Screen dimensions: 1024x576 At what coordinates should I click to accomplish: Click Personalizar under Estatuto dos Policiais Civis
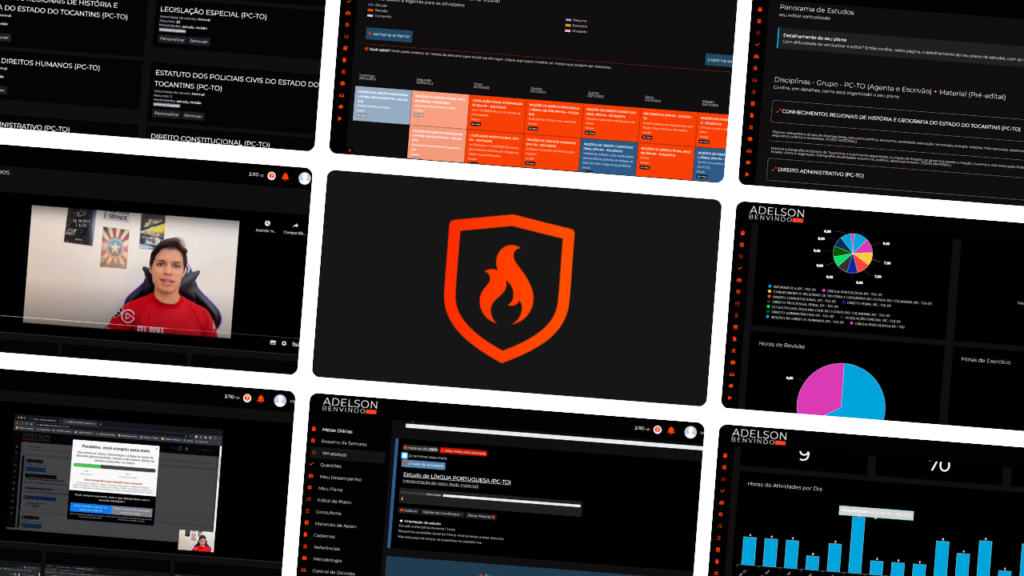click(166, 114)
